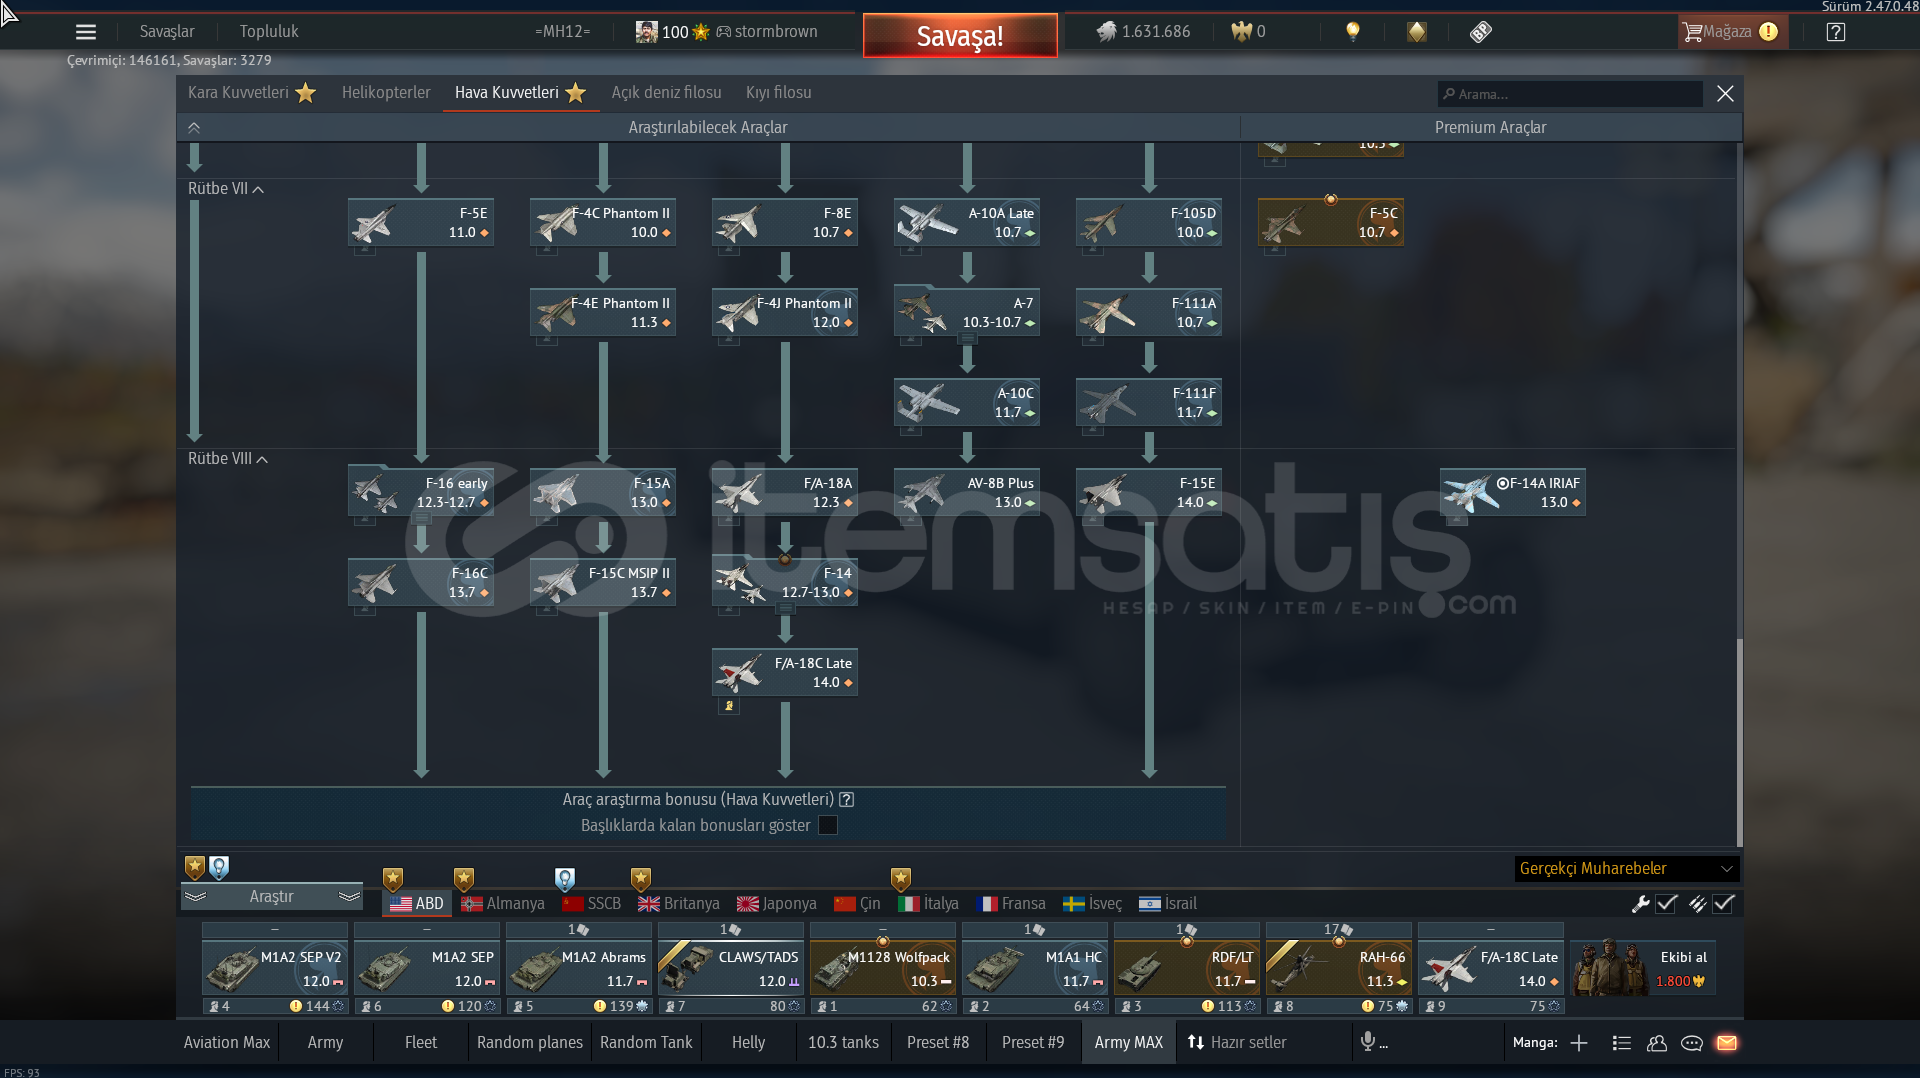The width and height of the screenshot is (1920, 1078).
Task: Select the CLAWS/TADS vehicle slot
Action: 730,968
